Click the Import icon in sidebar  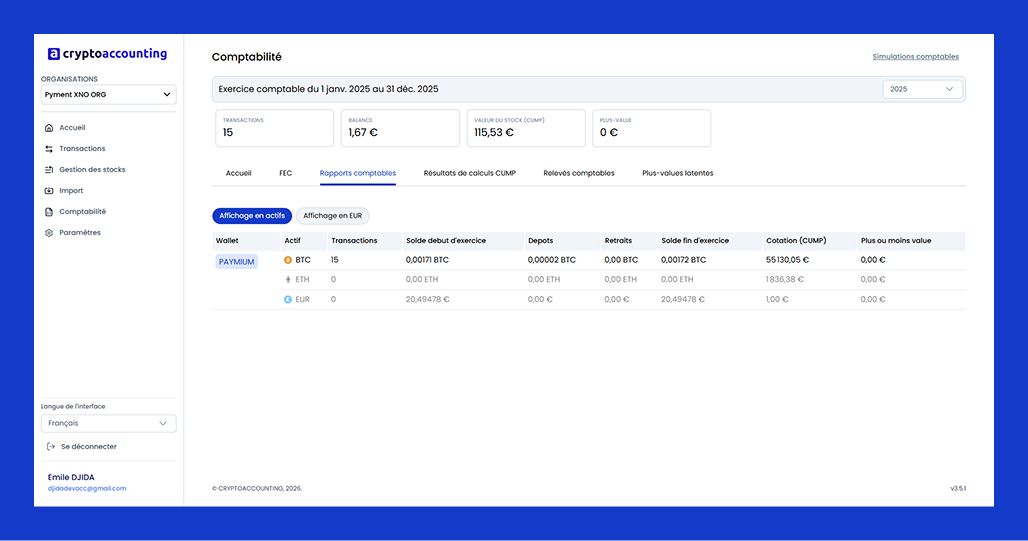(x=49, y=191)
